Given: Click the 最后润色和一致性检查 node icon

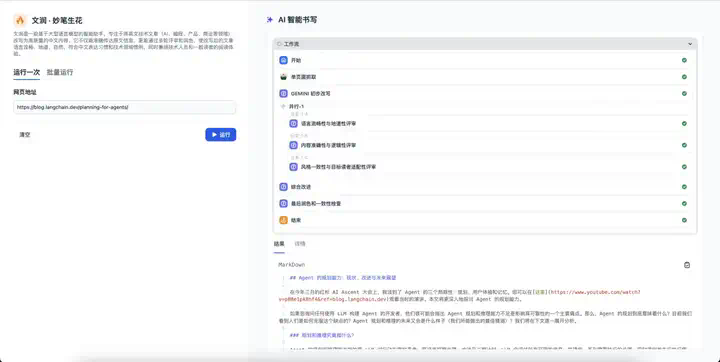Looking at the screenshot, I should [x=283, y=204].
